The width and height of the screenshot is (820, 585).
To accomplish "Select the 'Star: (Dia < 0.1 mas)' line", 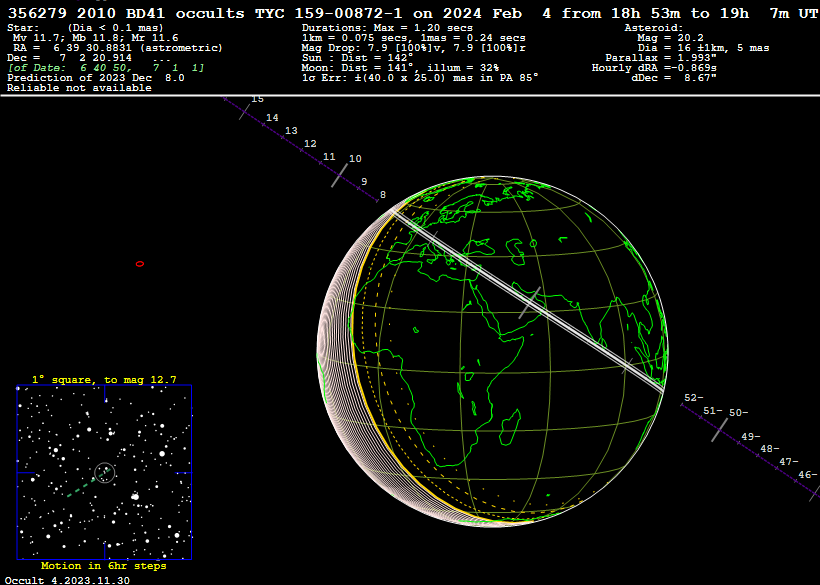I will tap(85, 28).
